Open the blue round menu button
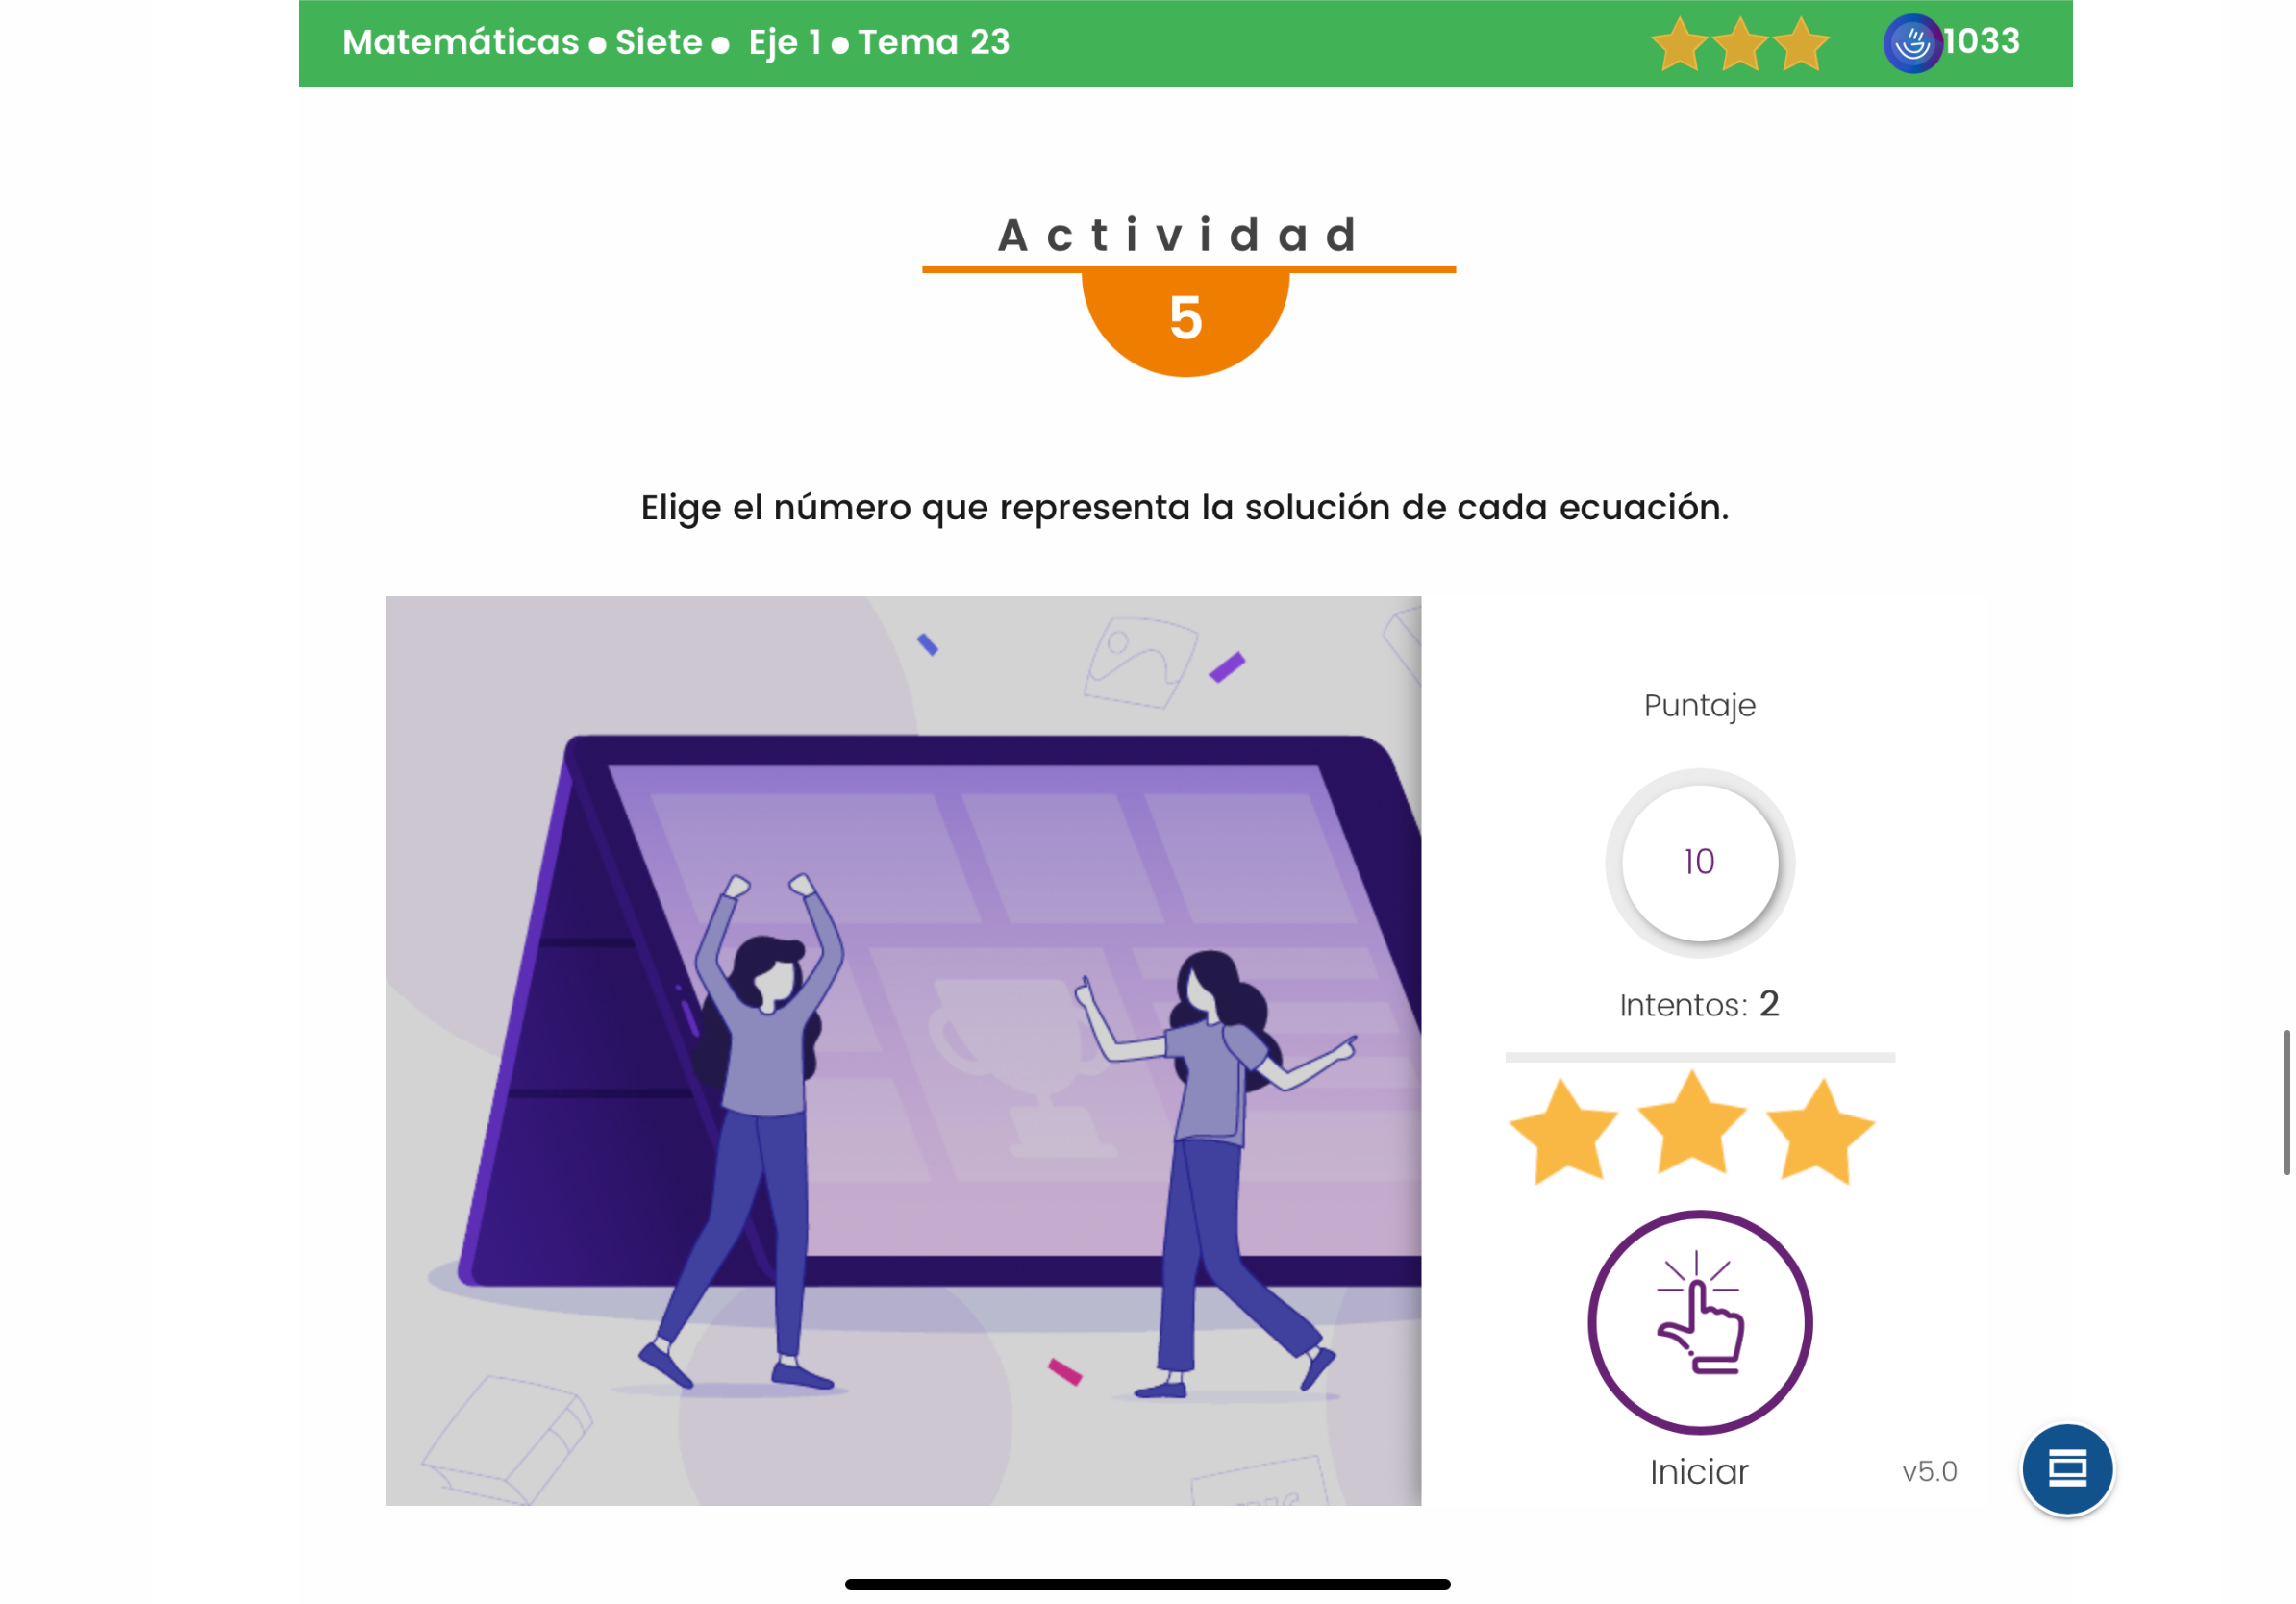Screen dimensions: 2296x1604 click(2067, 1468)
